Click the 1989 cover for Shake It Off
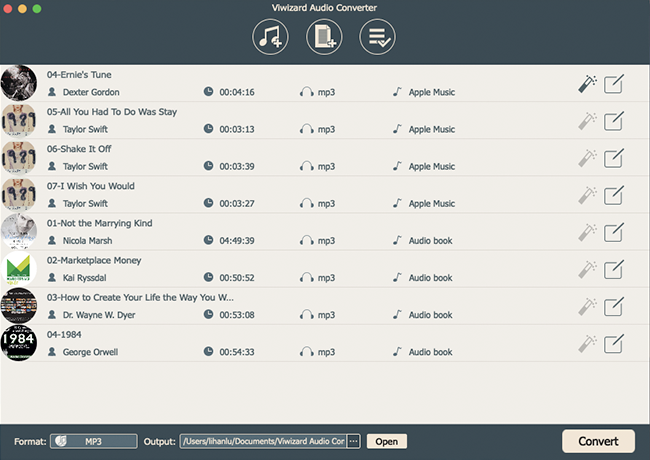Viewport: 650px width, 460px height. tap(19, 157)
